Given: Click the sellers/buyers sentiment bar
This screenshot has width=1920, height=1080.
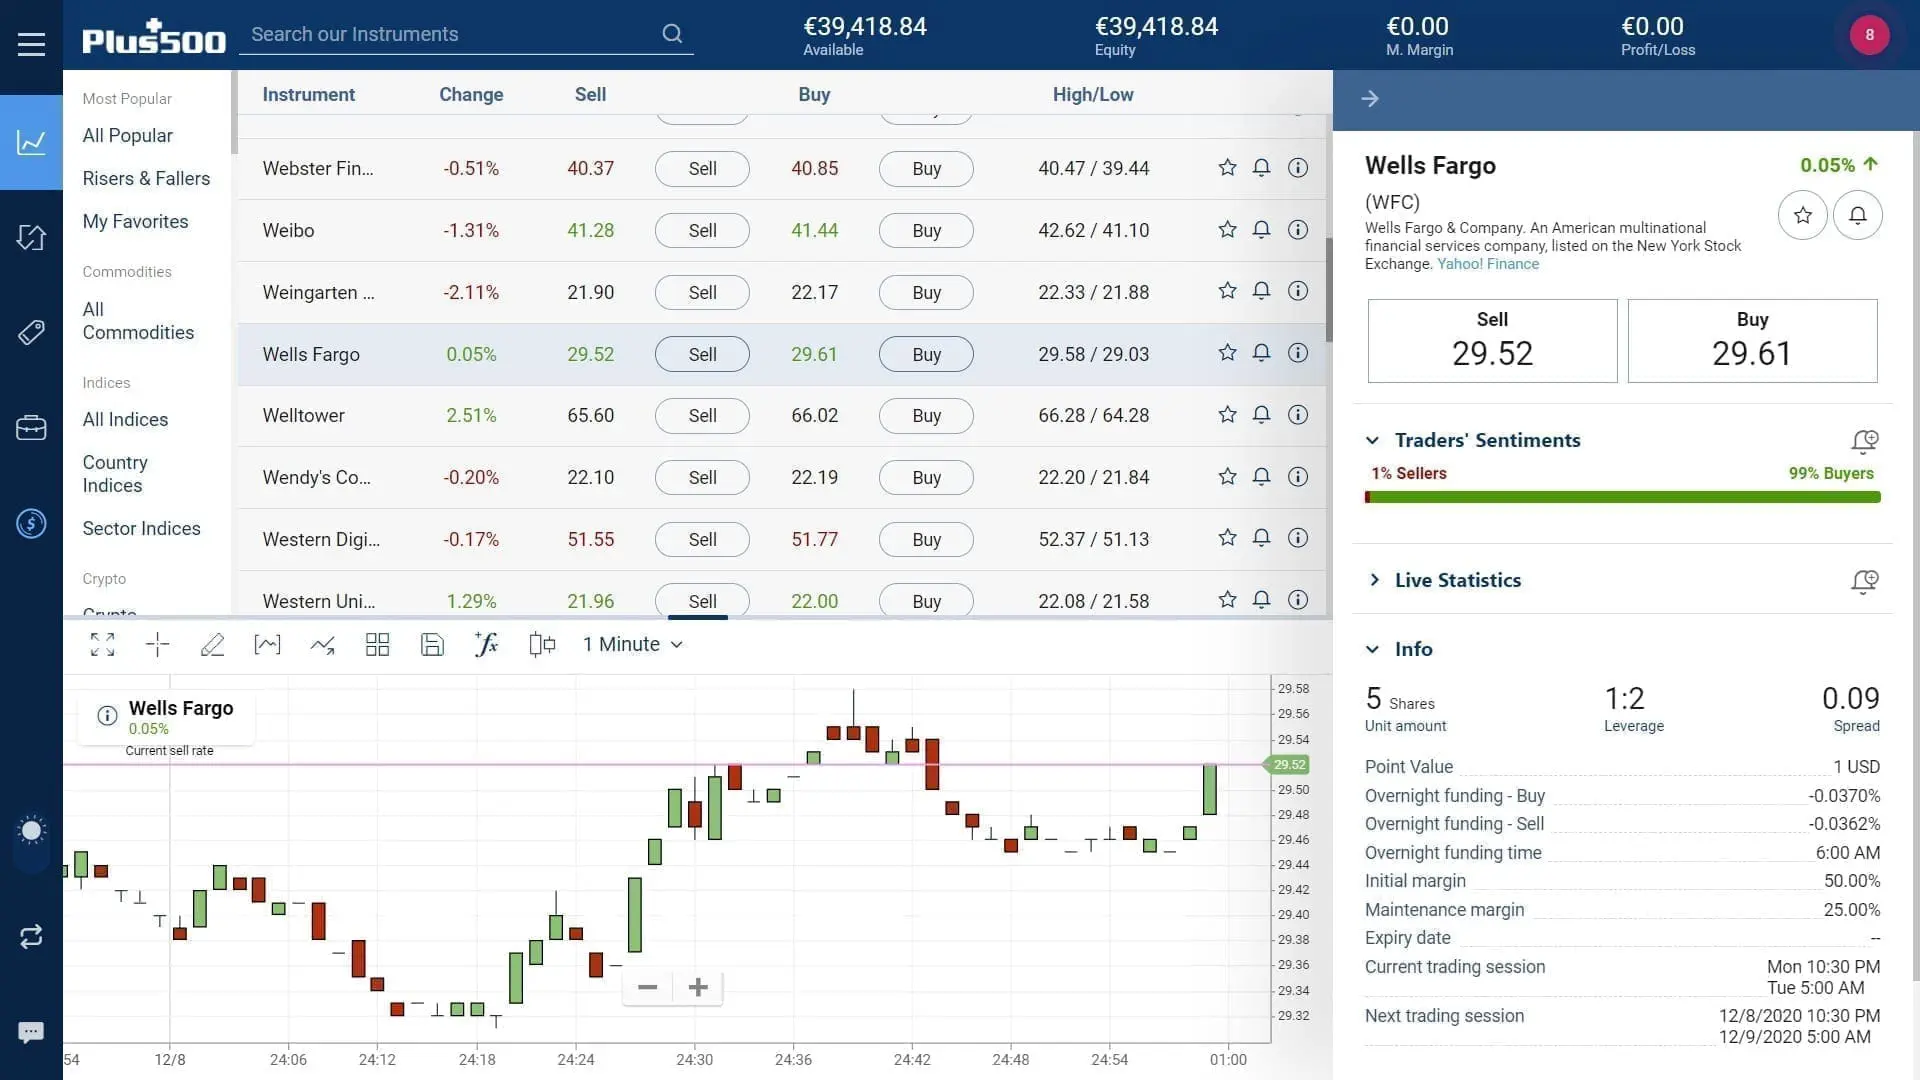Looking at the screenshot, I should (x=1622, y=497).
